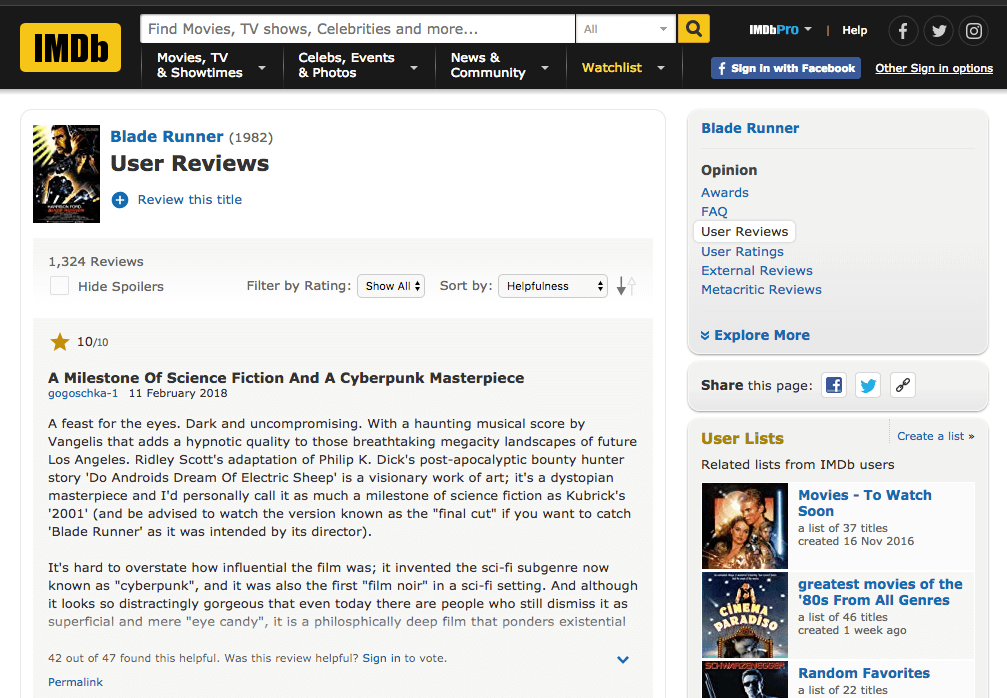Open greatest movies of the '80s list

[x=880, y=592]
